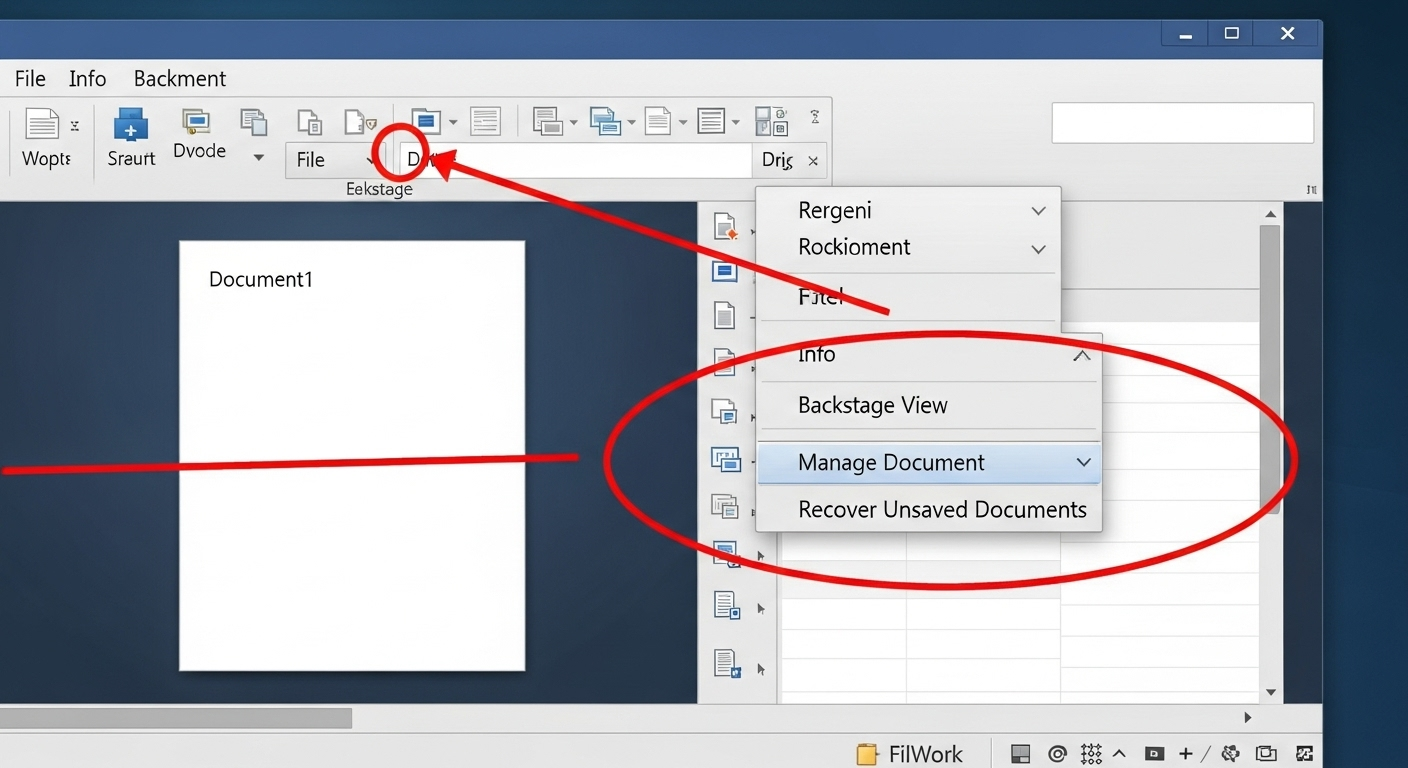Image resolution: width=1408 pixels, height=768 pixels.
Task: Click the Backstage View entry
Action: pos(872,405)
